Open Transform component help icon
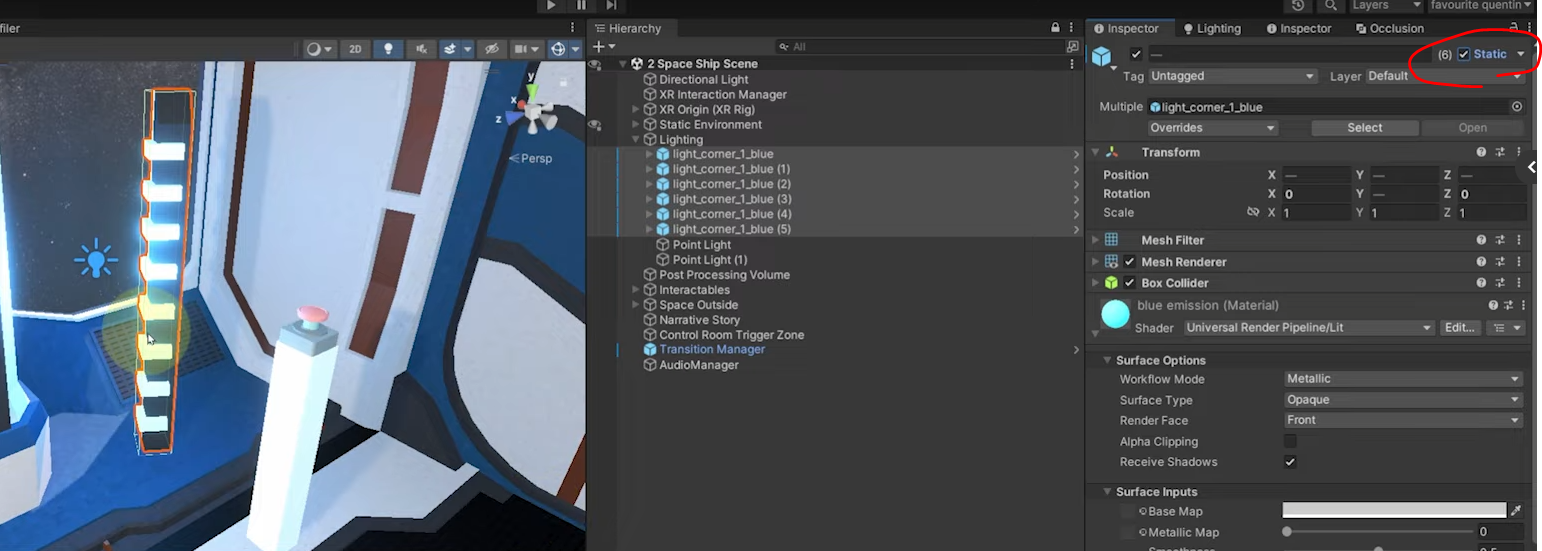The width and height of the screenshot is (1542, 551). 1482,153
